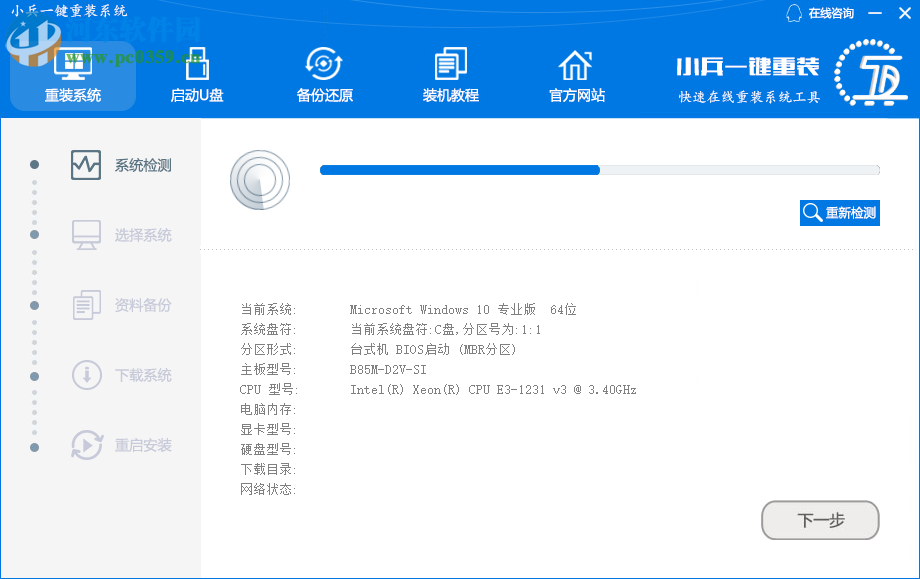Click the blue detection progress bar

pos(460,170)
